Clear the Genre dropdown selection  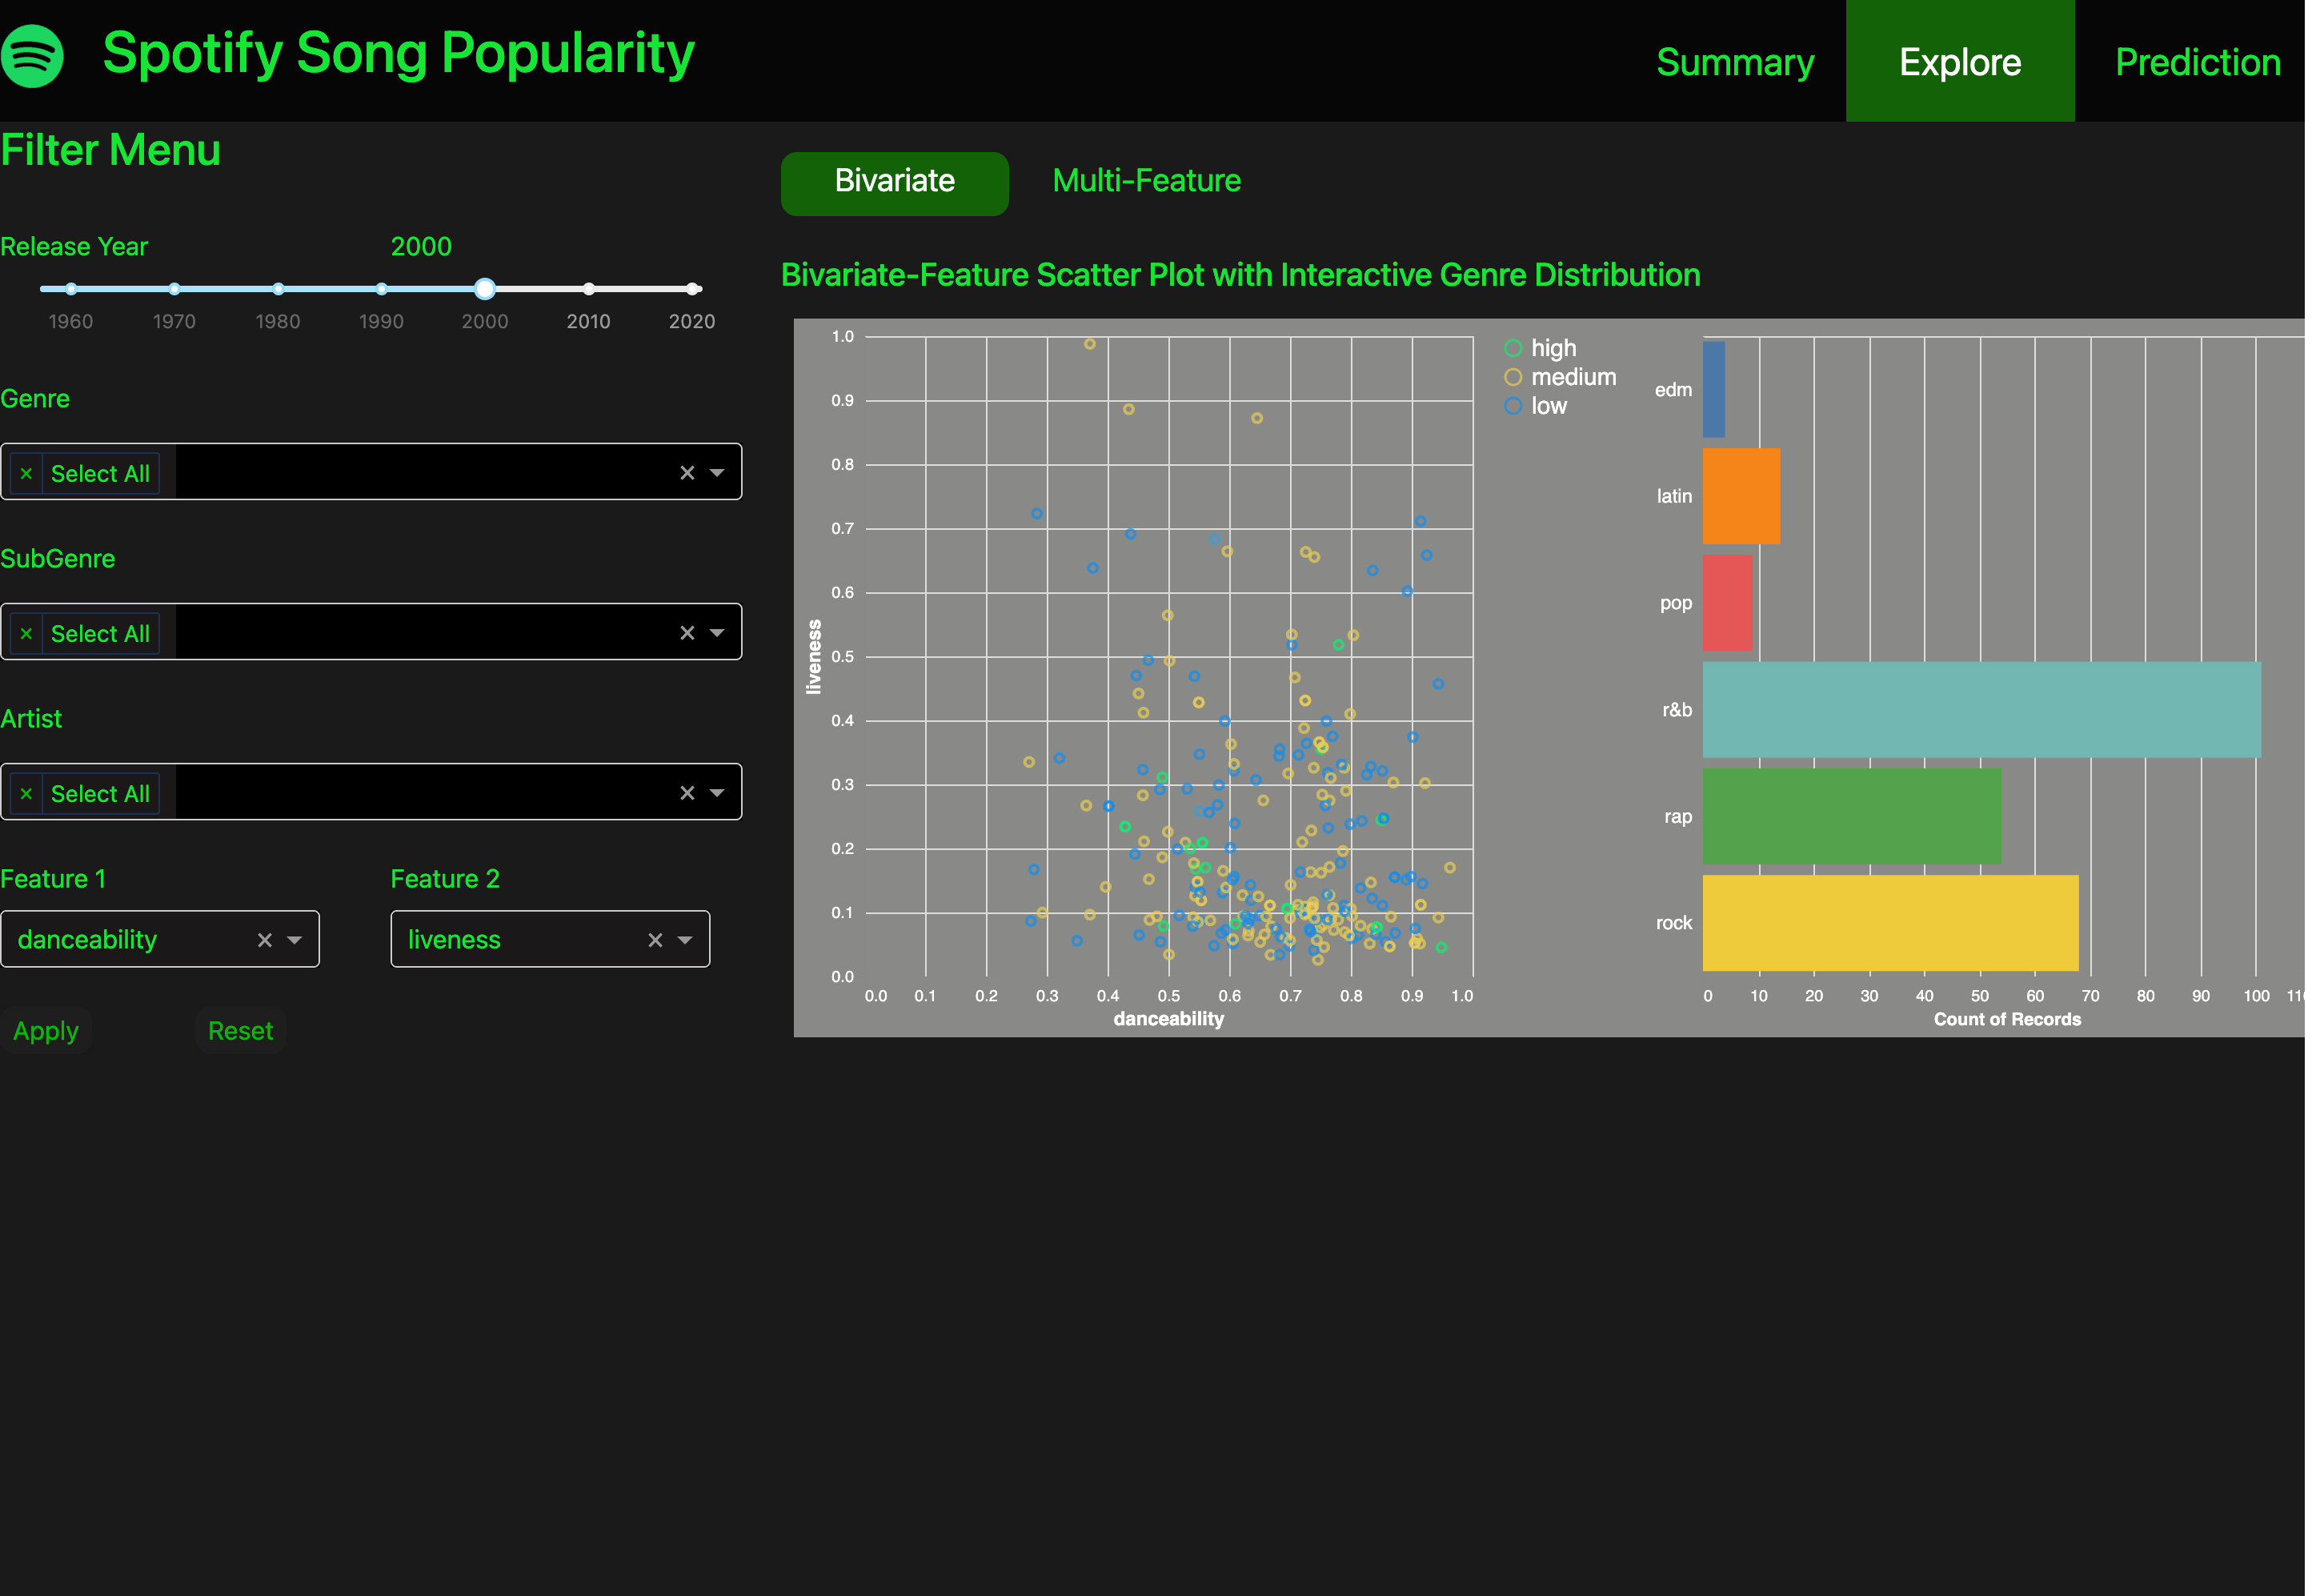tap(687, 473)
